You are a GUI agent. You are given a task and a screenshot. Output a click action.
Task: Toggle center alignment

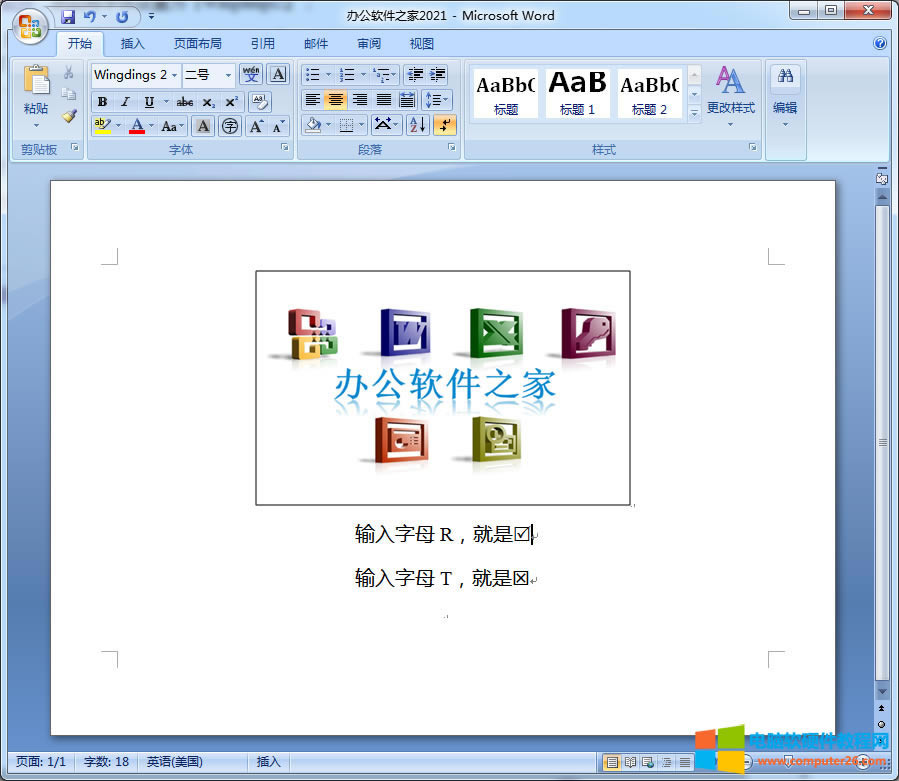point(336,100)
